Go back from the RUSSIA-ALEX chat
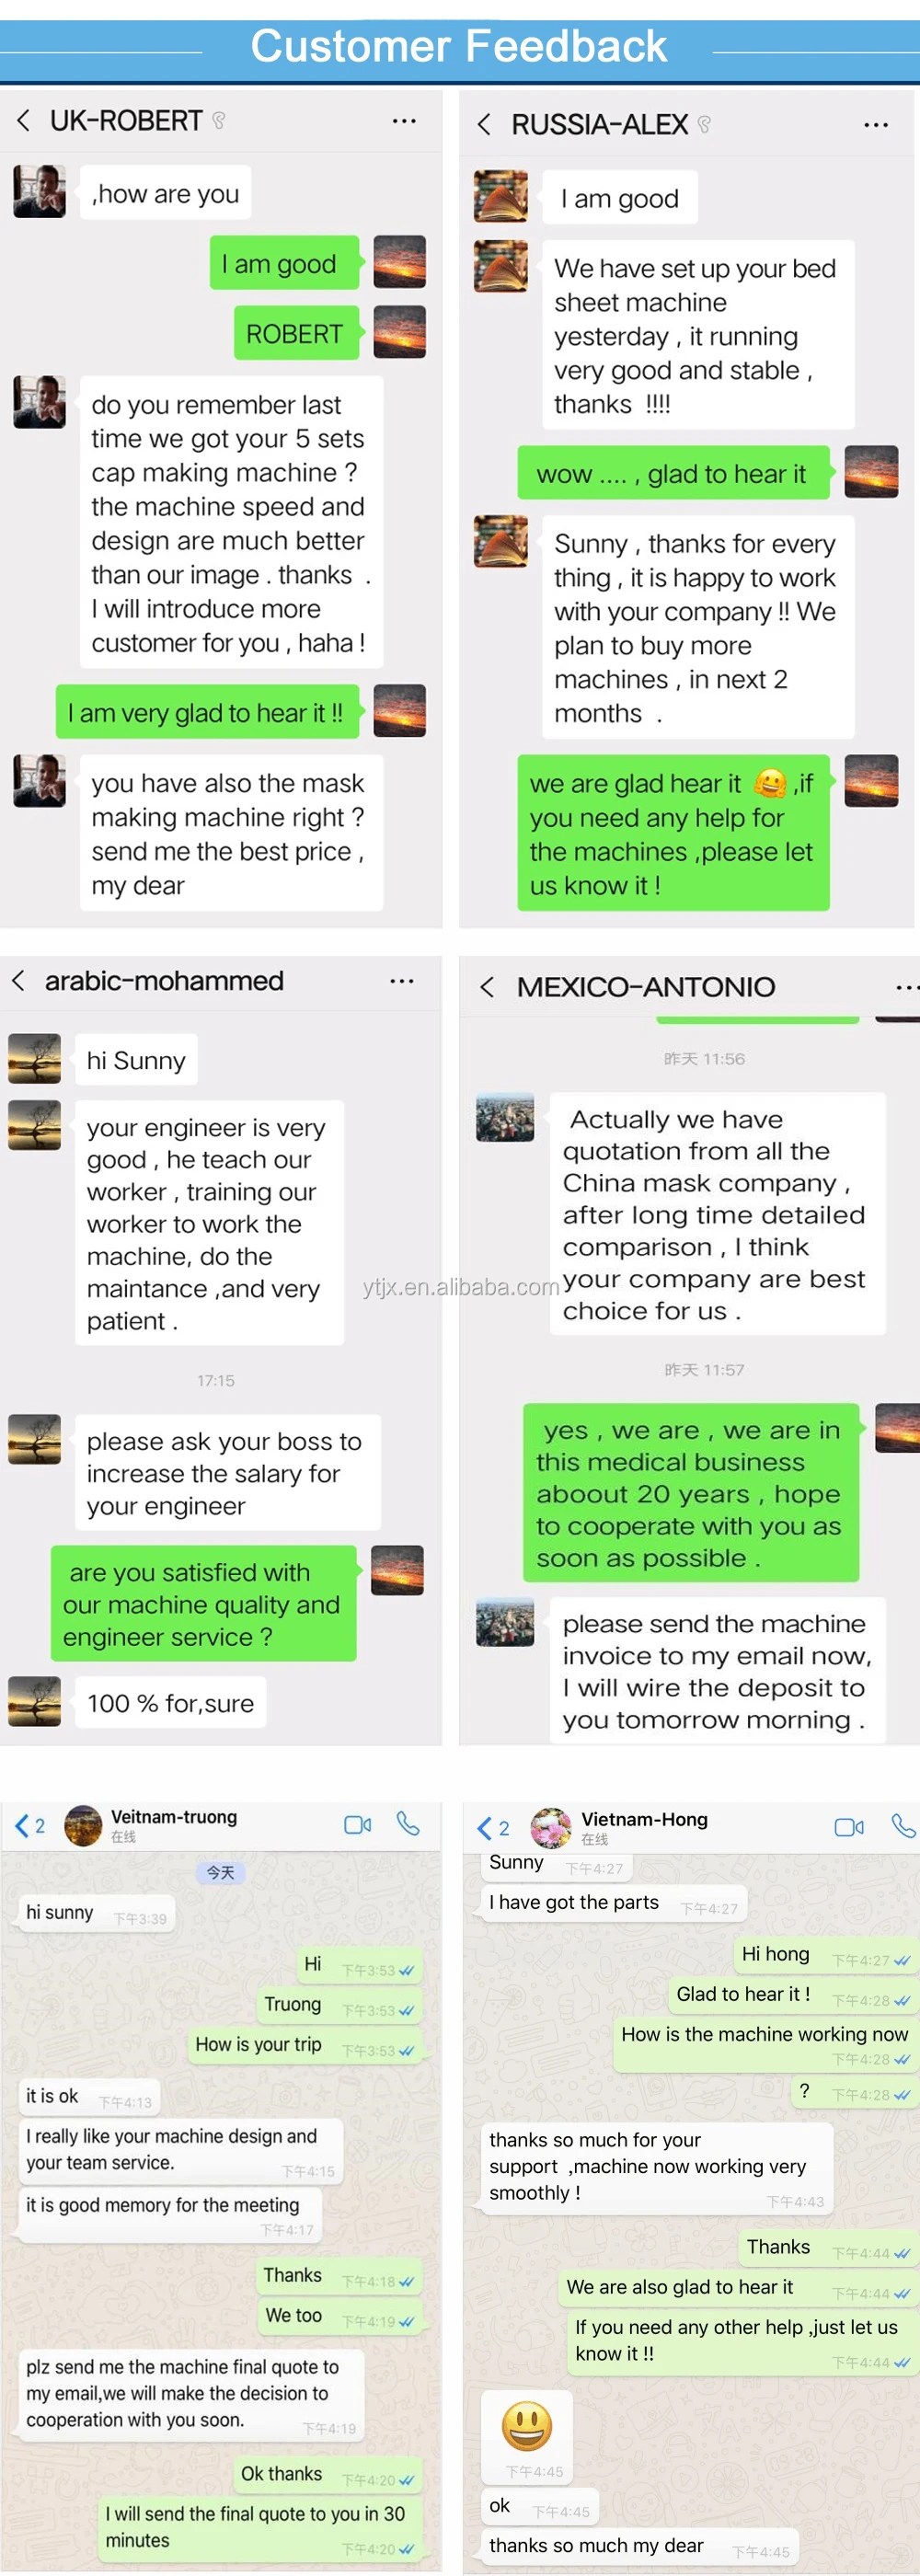The width and height of the screenshot is (920, 2576). click(x=484, y=125)
